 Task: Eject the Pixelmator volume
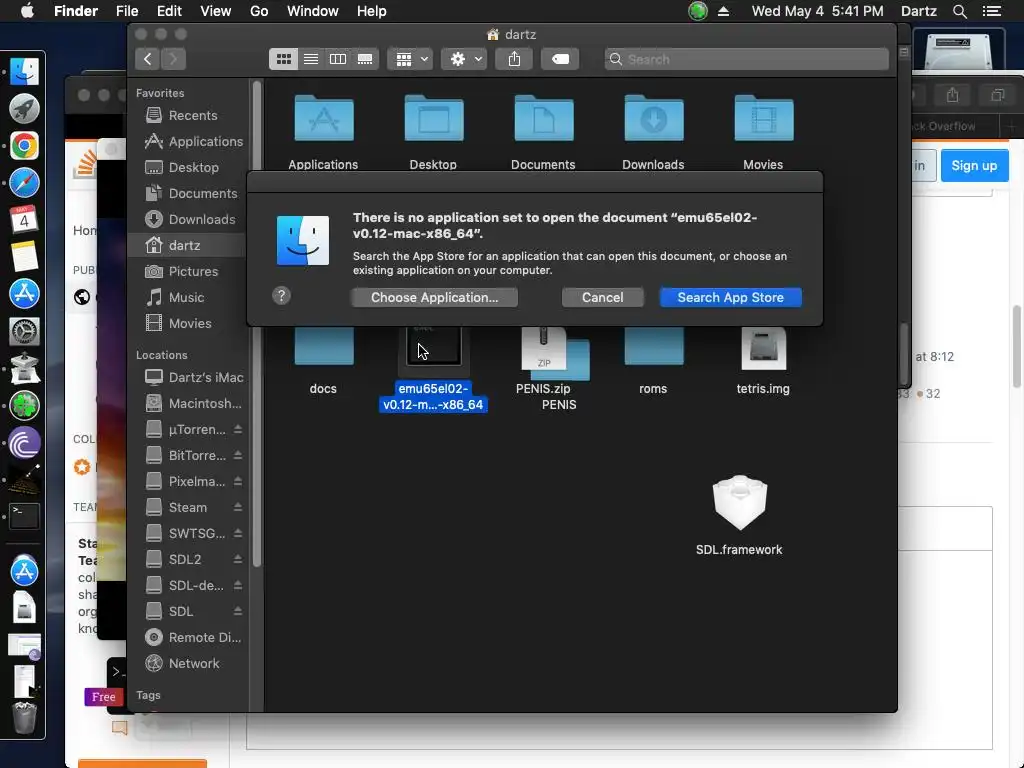tap(238, 481)
